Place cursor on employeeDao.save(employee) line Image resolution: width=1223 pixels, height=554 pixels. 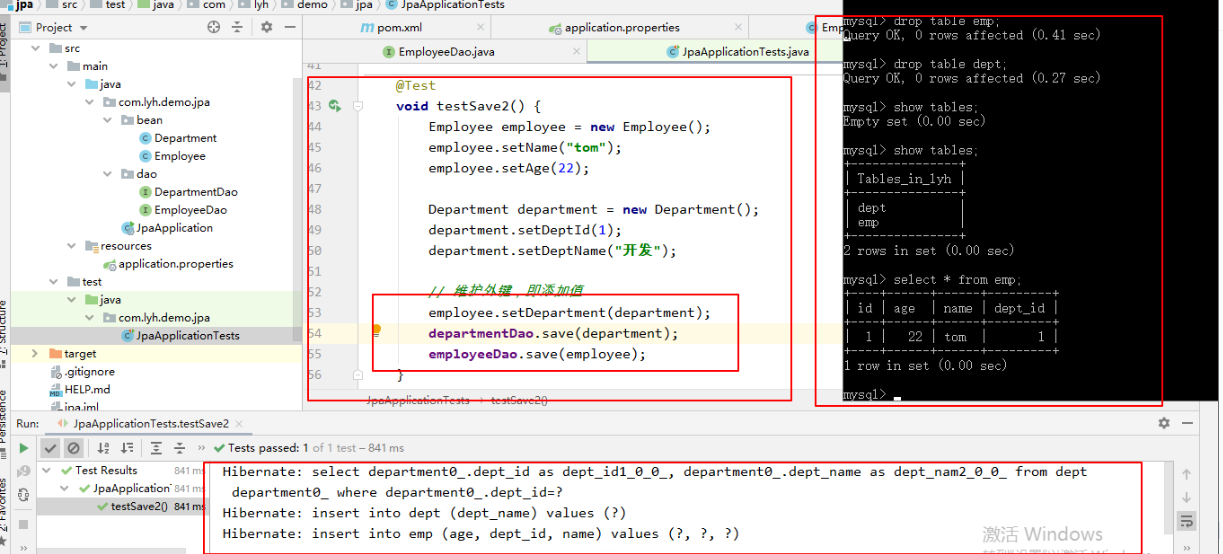(538, 354)
